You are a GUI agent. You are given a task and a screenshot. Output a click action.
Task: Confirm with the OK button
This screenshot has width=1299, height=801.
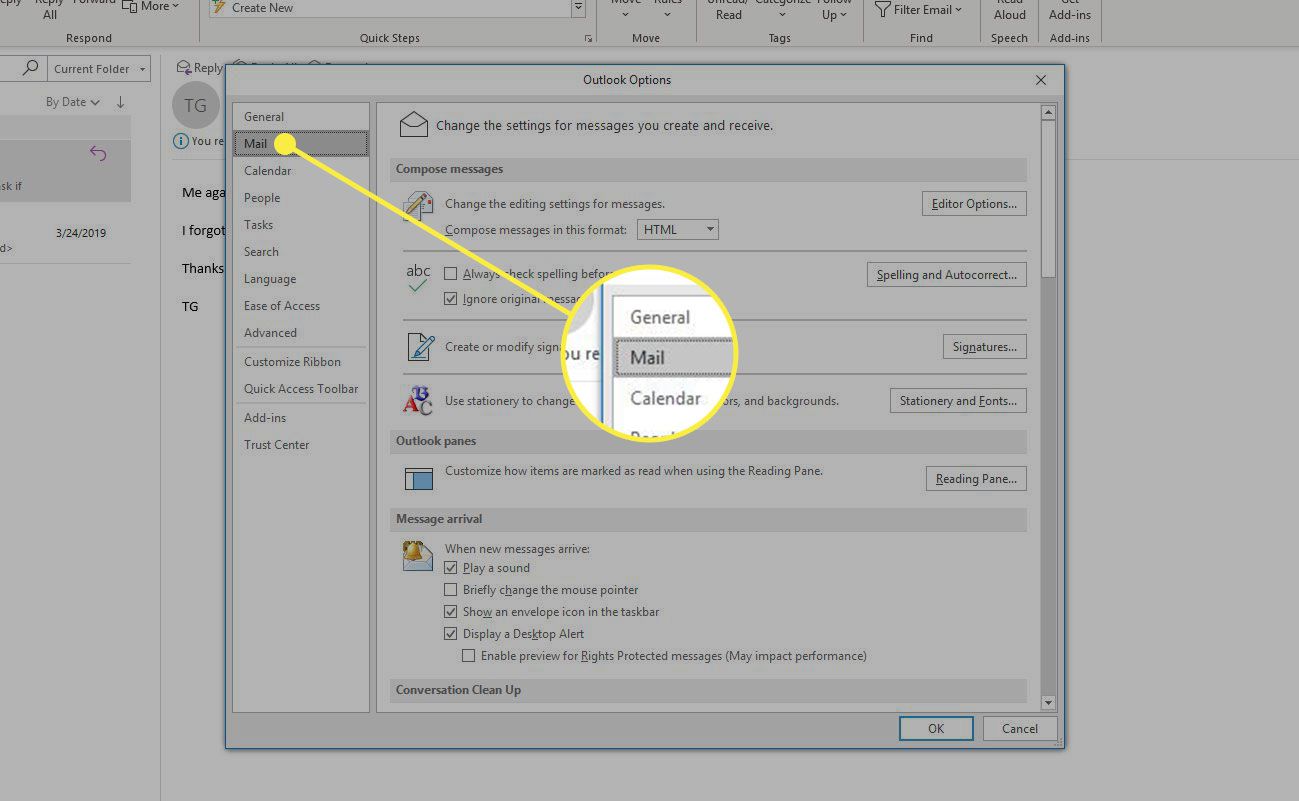pos(936,729)
